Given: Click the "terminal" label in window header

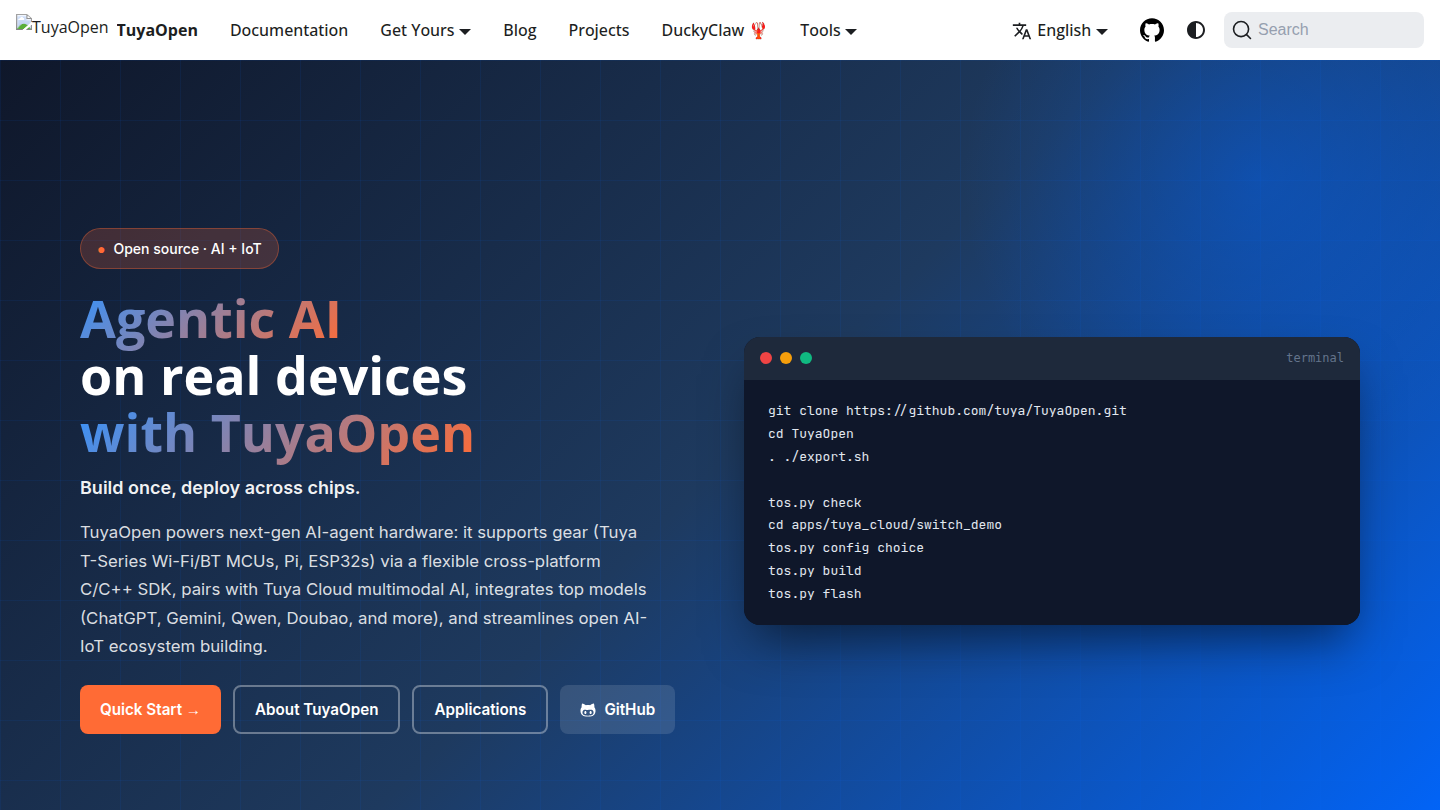Looking at the screenshot, I should [1315, 358].
